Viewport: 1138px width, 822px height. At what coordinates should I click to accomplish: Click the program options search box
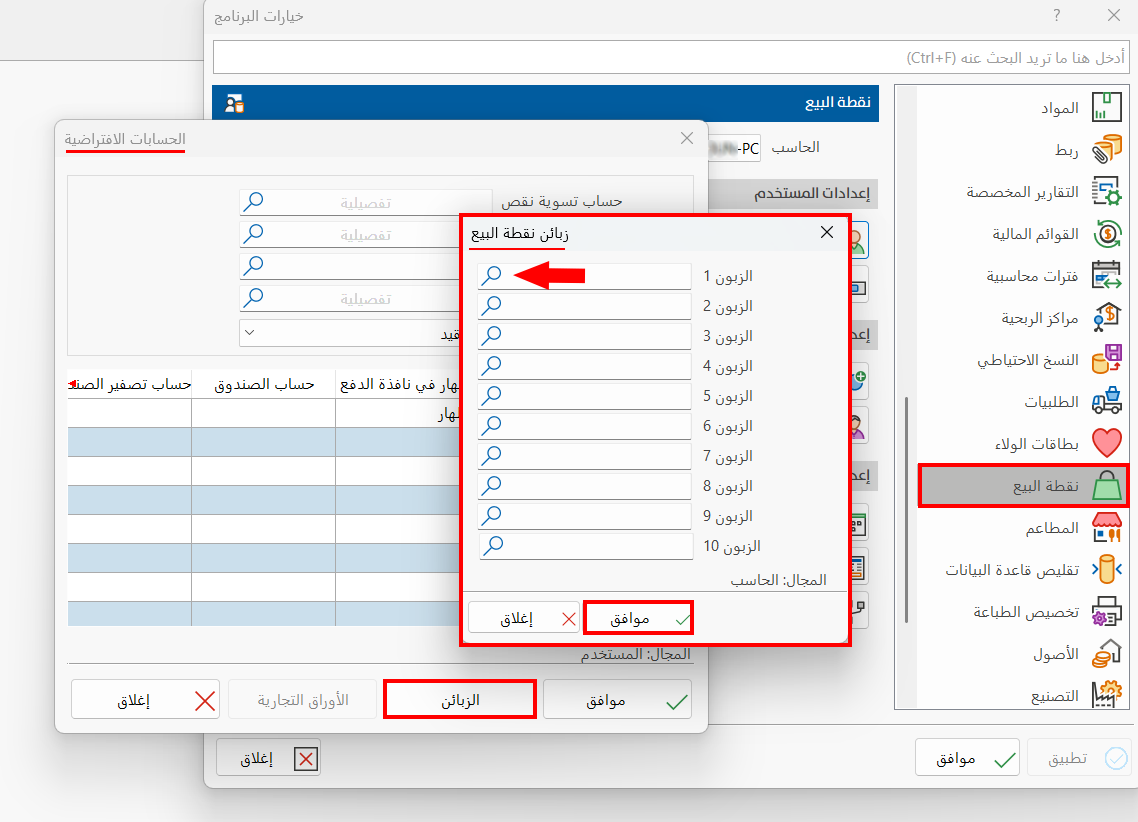click(x=670, y=57)
